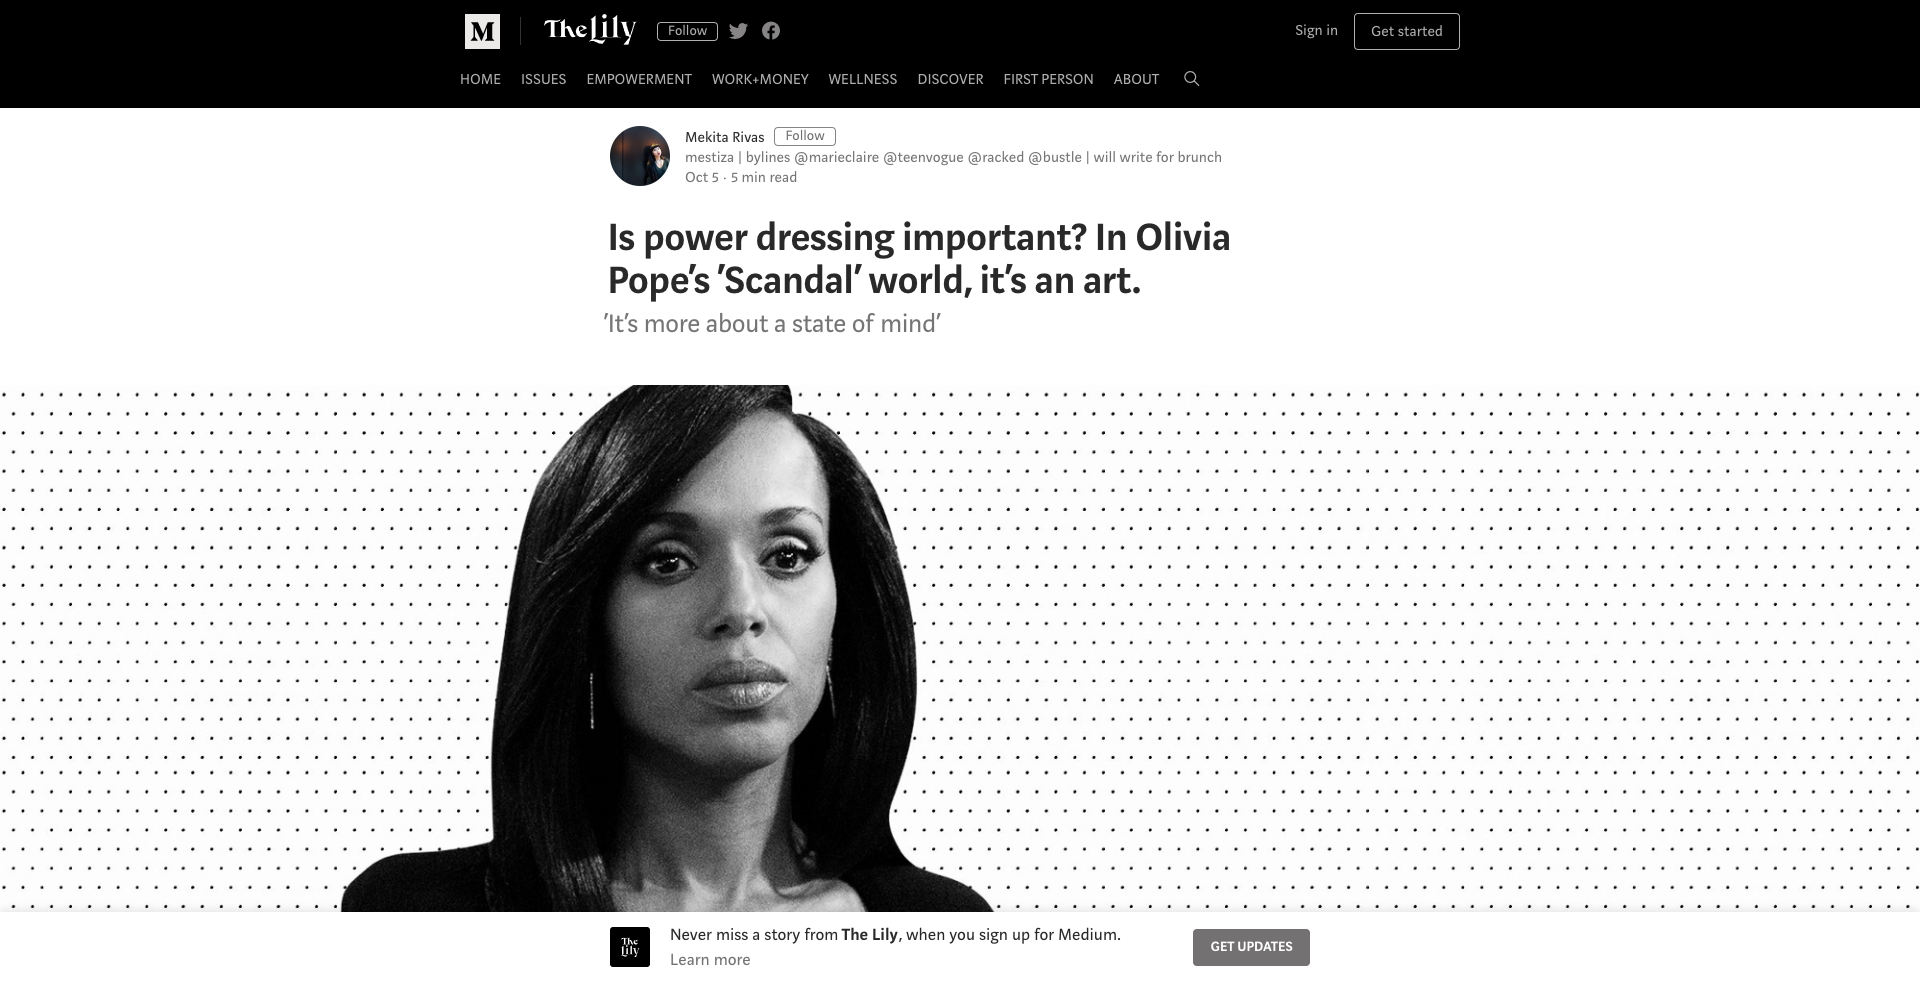Open the FIRST PERSON section

pos(1048,79)
